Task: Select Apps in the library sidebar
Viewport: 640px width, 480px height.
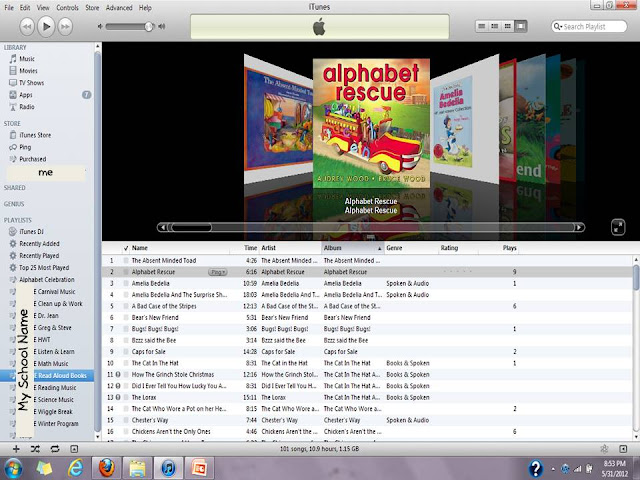Action: point(26,95)
